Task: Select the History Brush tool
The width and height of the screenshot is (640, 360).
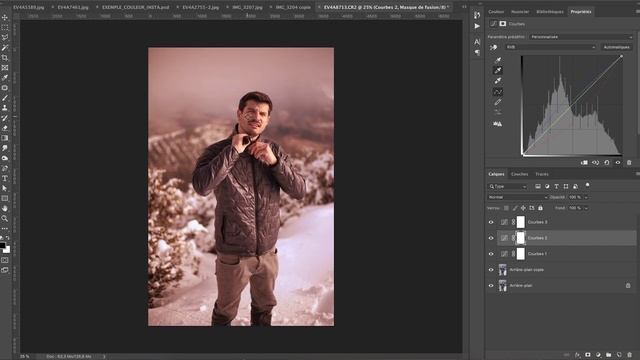Action: (x=5, y=118)
